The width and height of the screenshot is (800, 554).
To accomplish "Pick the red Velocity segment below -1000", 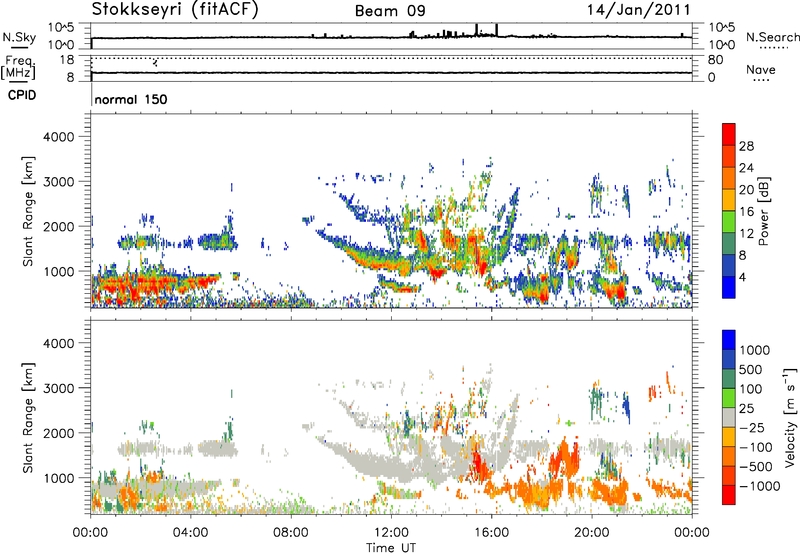I will (729, 495).
